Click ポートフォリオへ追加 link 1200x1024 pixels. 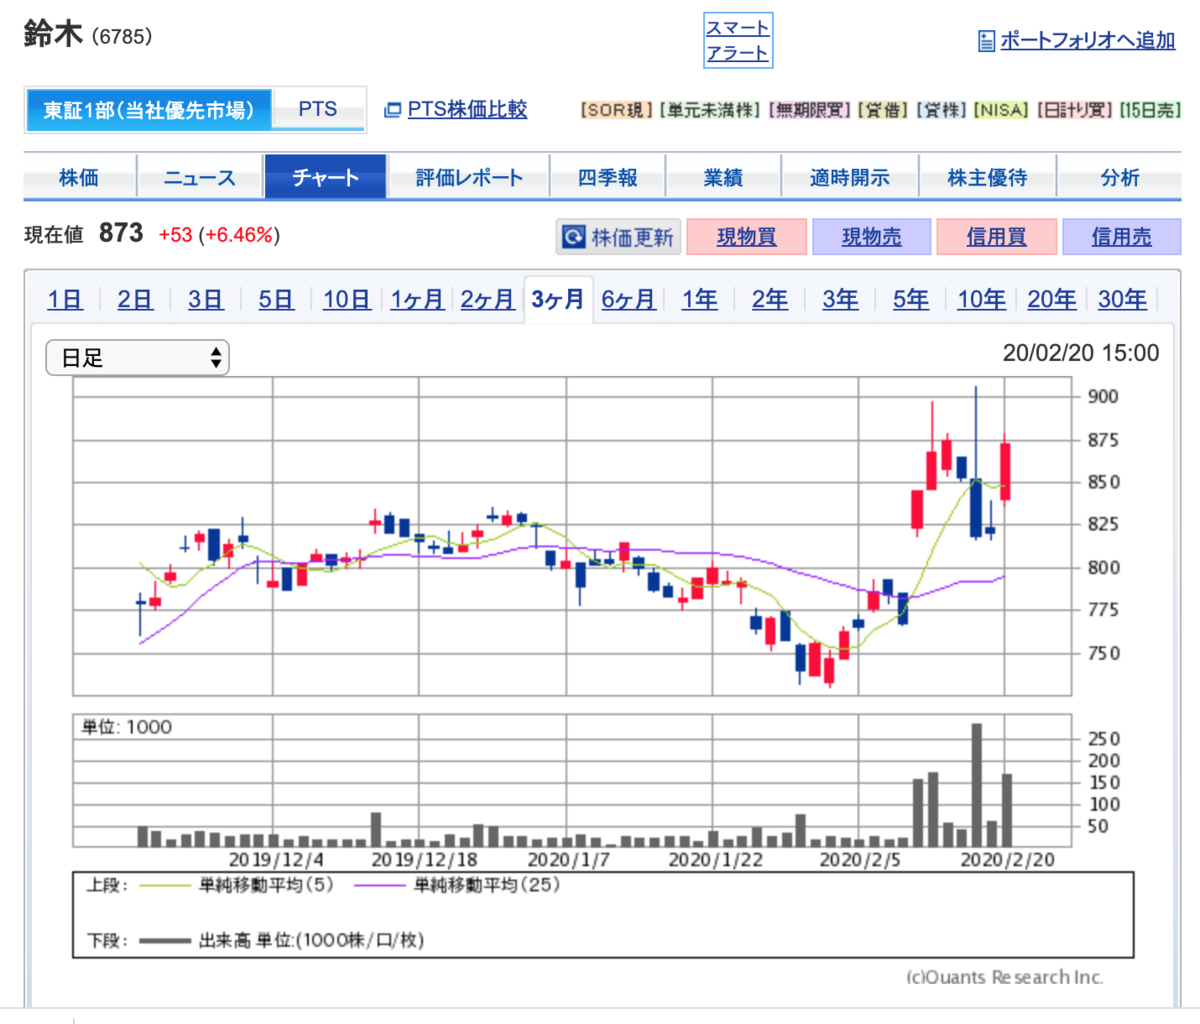coord(1088,41)
